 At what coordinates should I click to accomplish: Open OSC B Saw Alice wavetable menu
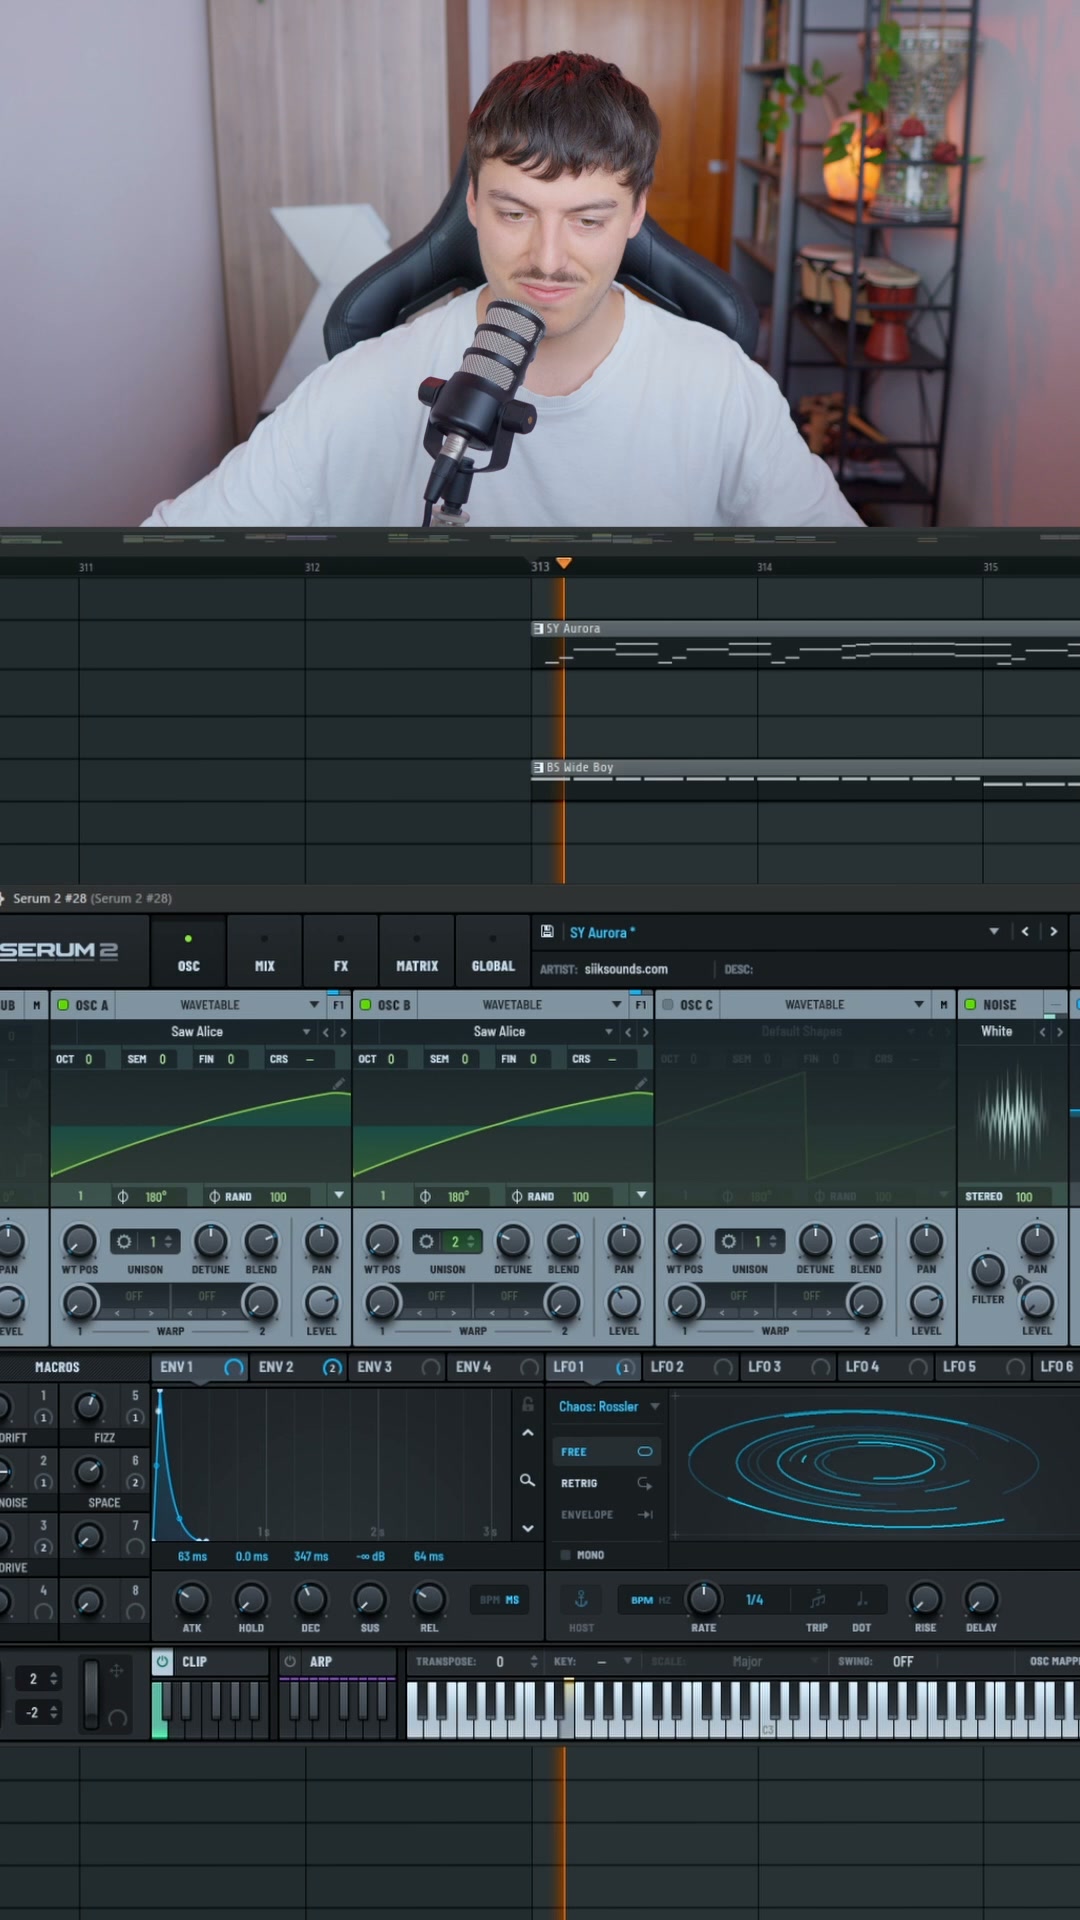click(x=499, y=1032)
